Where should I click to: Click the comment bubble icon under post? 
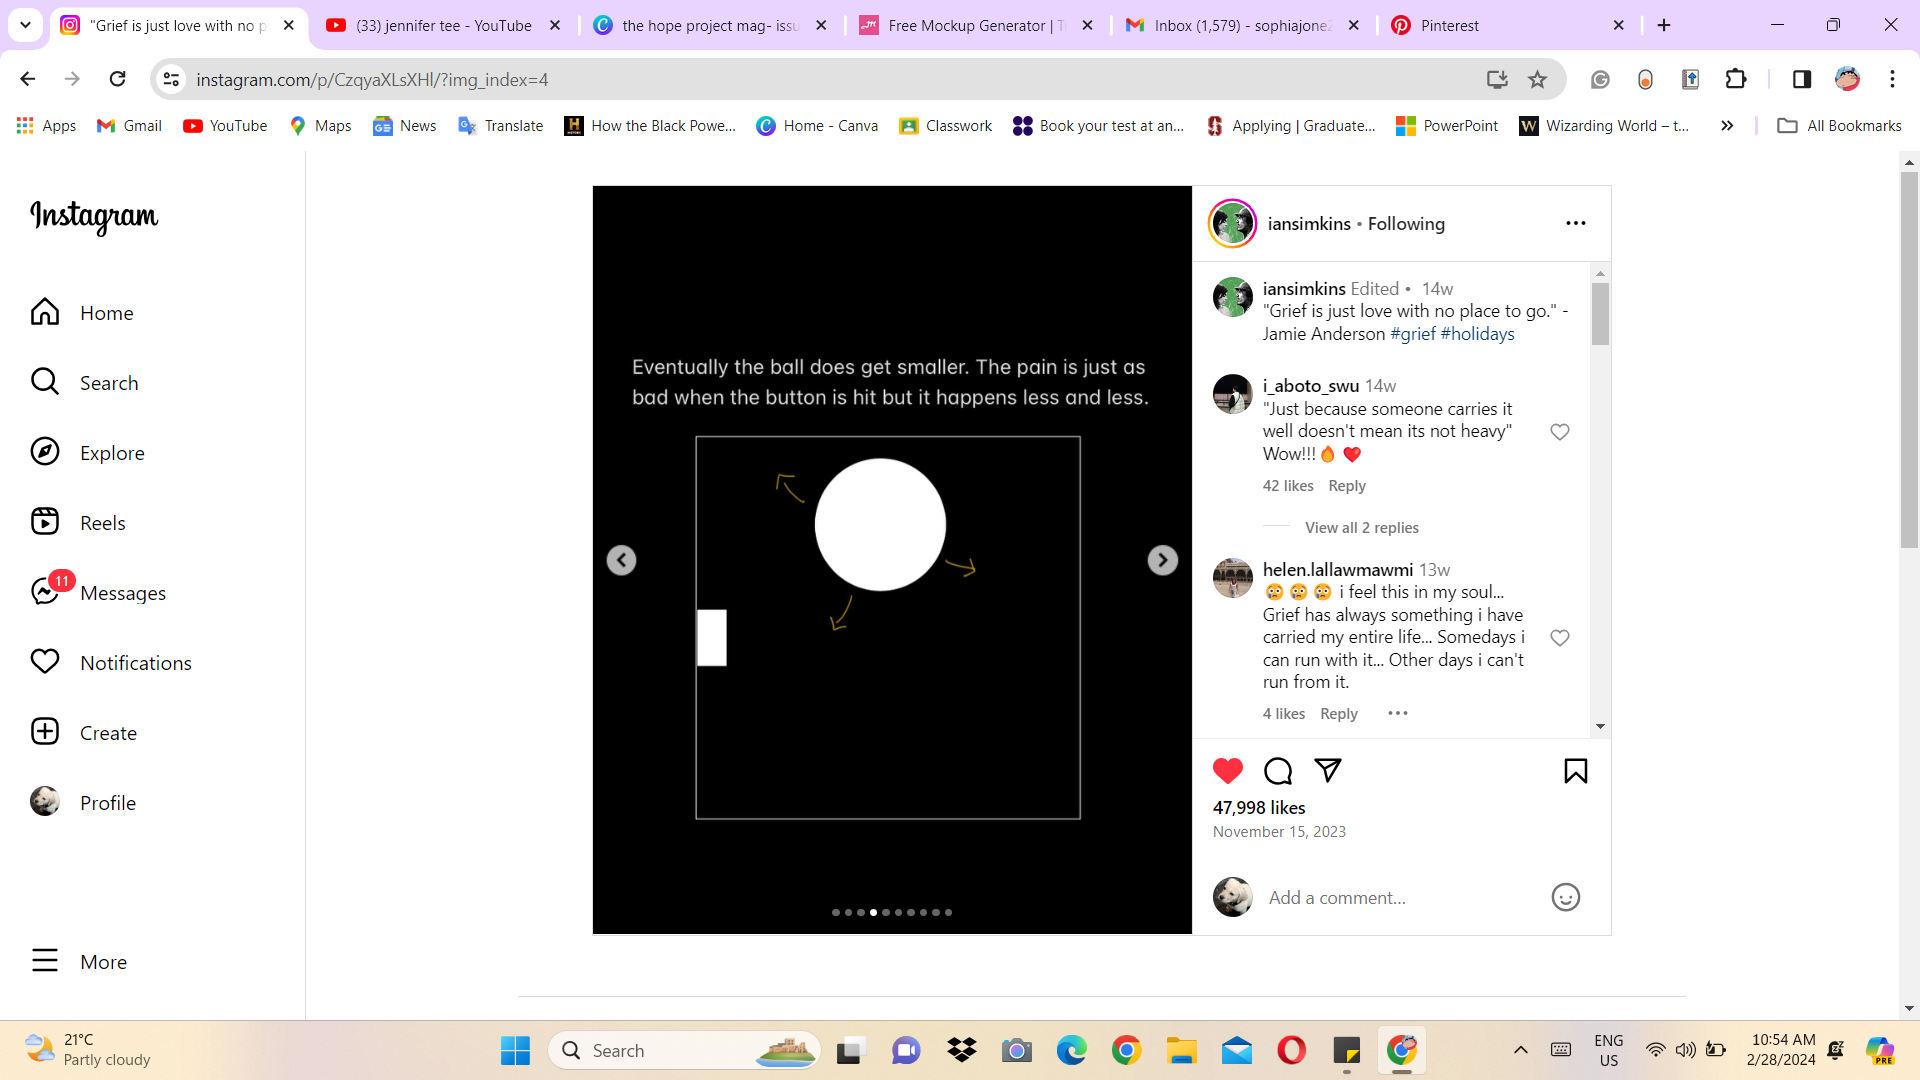point(1278,770)
